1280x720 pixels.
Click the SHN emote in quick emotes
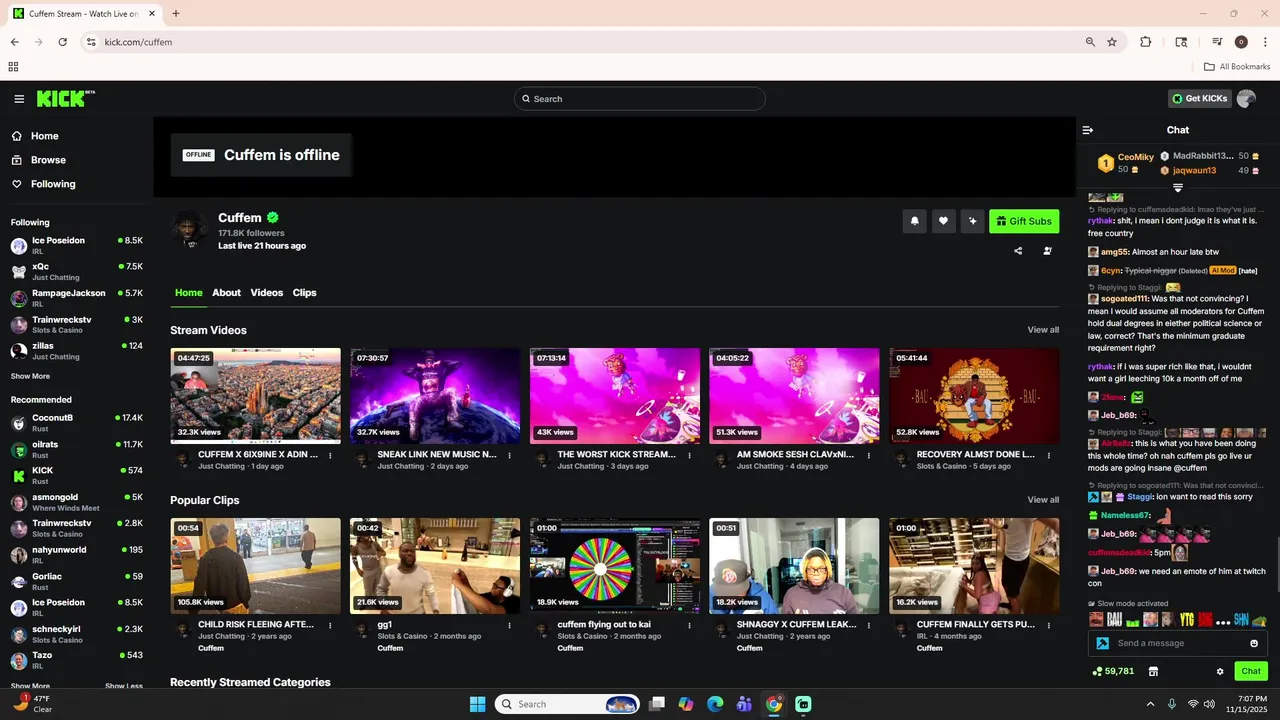1241,620
